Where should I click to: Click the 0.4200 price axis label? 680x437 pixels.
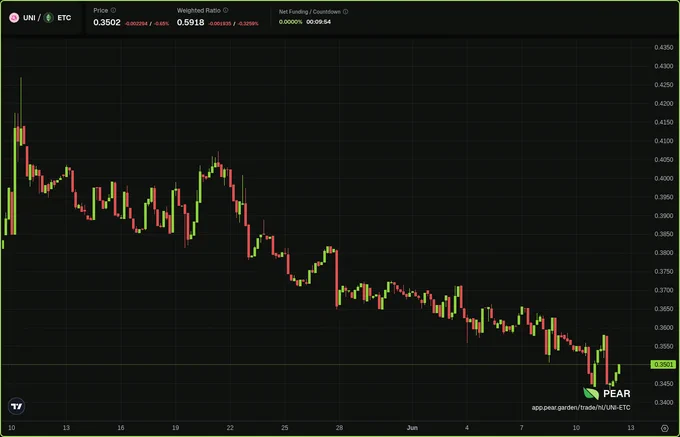(x=664, y=103)
